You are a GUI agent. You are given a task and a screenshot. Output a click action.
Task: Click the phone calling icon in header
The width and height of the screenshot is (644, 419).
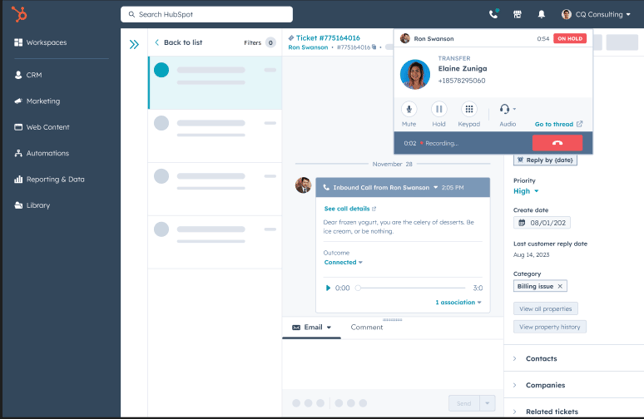pos(493,15)
